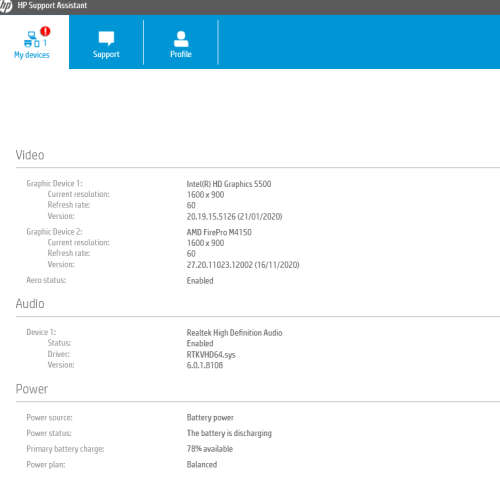500x500 pixels.
Task: Click the audio Driver label
Action: [x=59, y=354]
